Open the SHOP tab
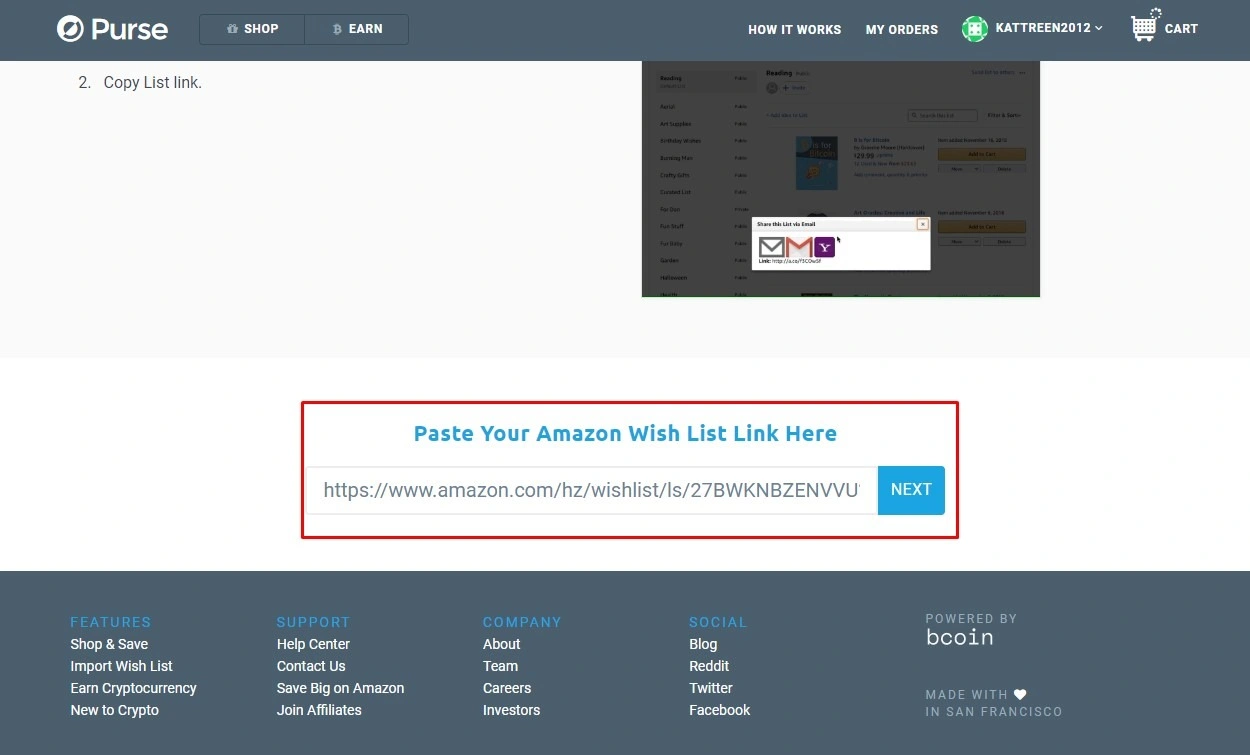The width and height of the screenshot is (1250, 755). 252,29
